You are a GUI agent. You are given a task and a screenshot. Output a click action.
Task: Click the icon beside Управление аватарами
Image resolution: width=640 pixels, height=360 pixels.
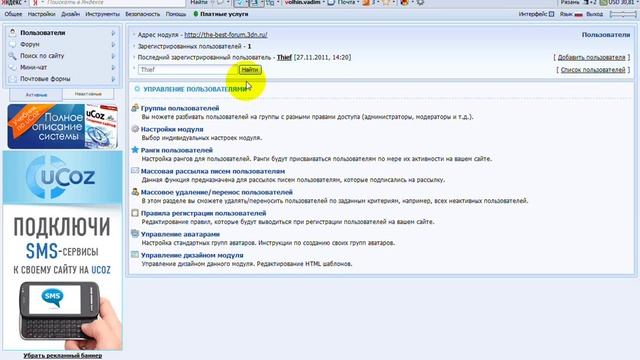click(x=135, y=234)
